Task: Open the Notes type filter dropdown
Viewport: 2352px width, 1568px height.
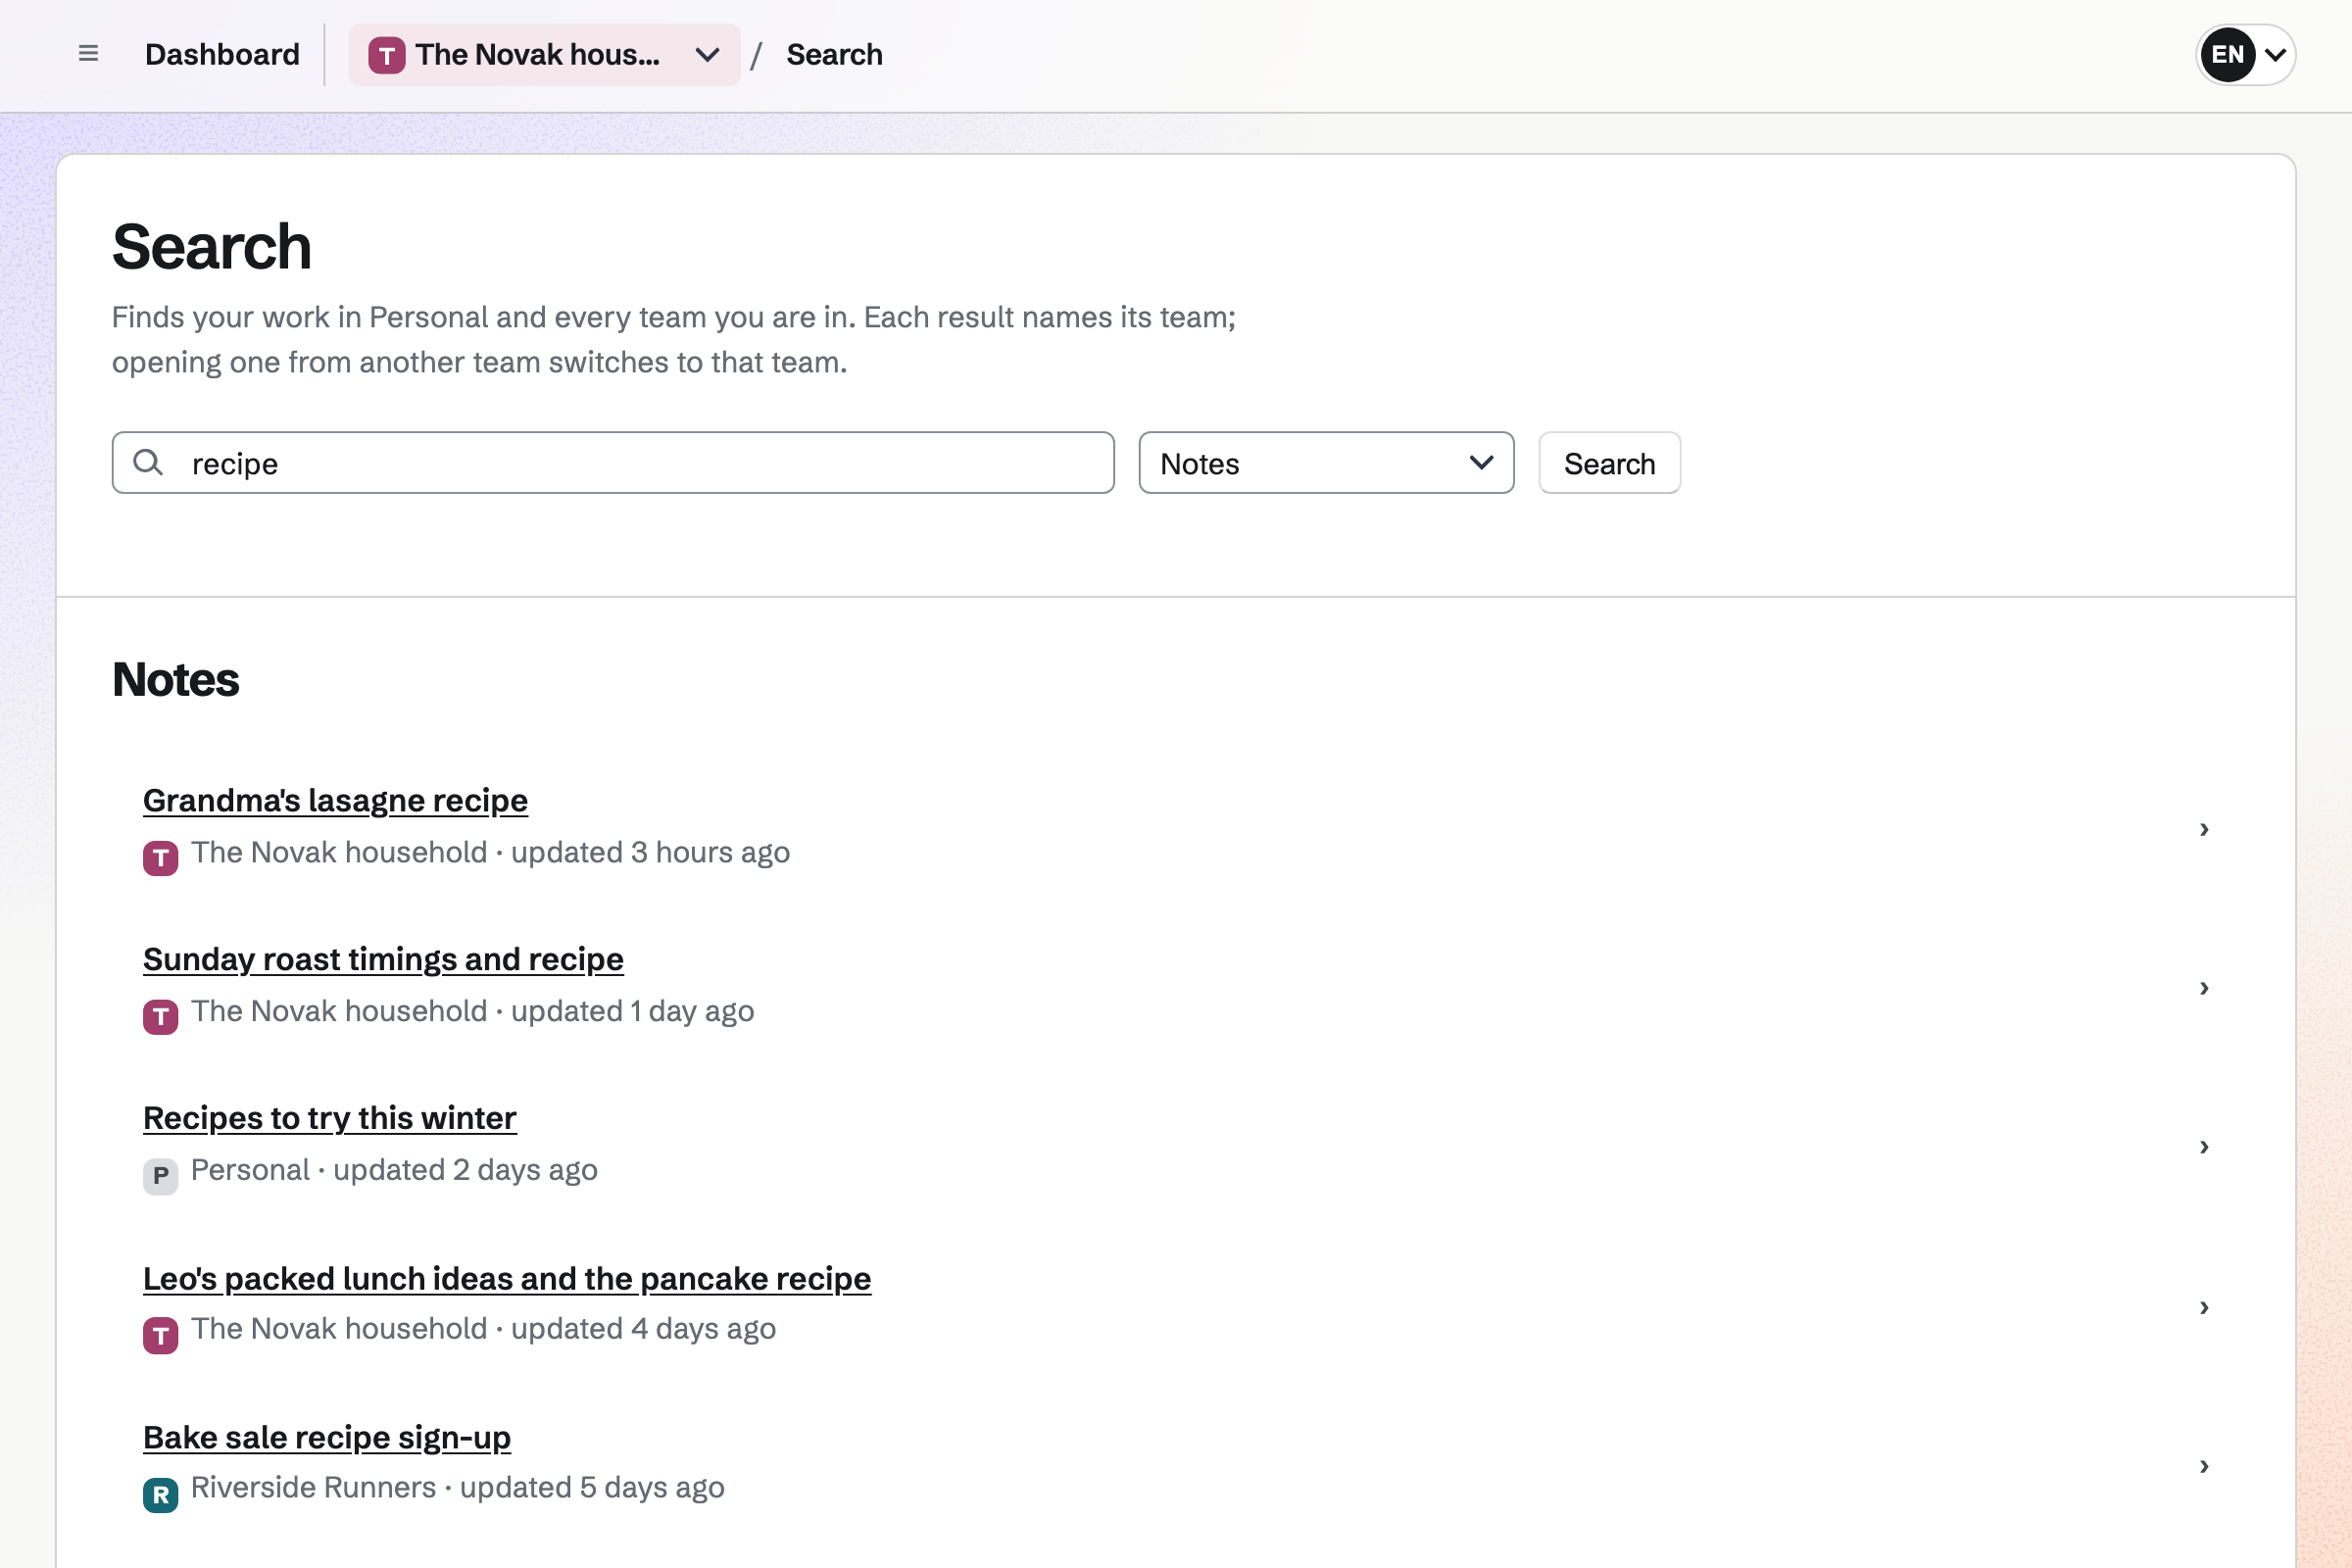Action: tap(1326, 462)
